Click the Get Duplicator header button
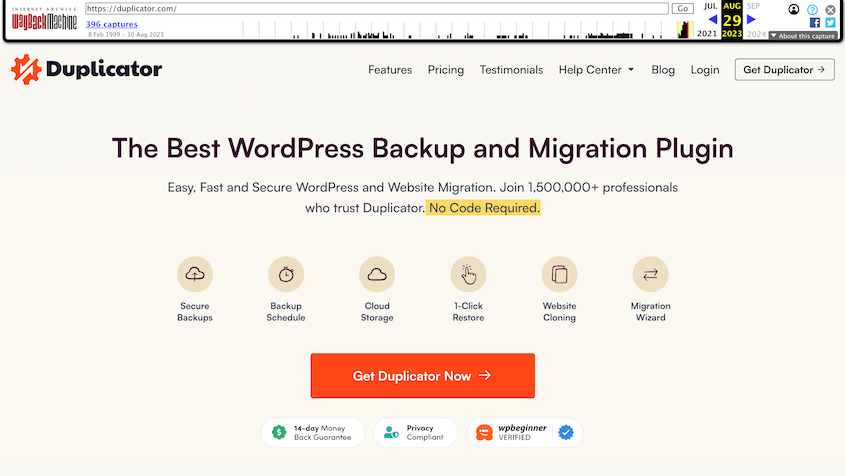The image size is (845, 476). click(785, 70)
